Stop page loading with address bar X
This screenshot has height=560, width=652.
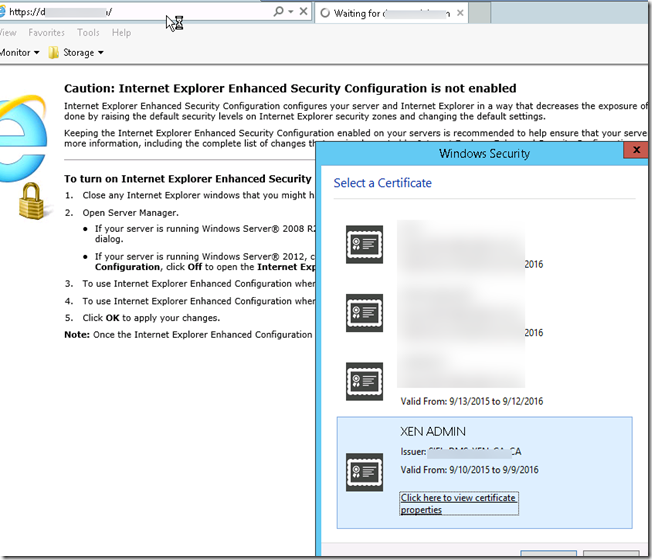pos(304,11)
